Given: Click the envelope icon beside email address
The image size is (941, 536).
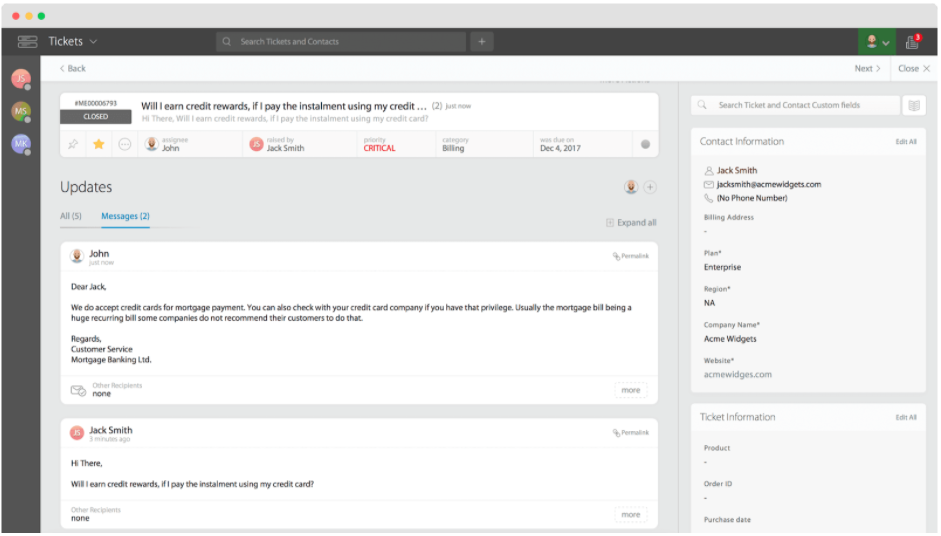Looking at the screenshot, I should [x=709, y=184].
